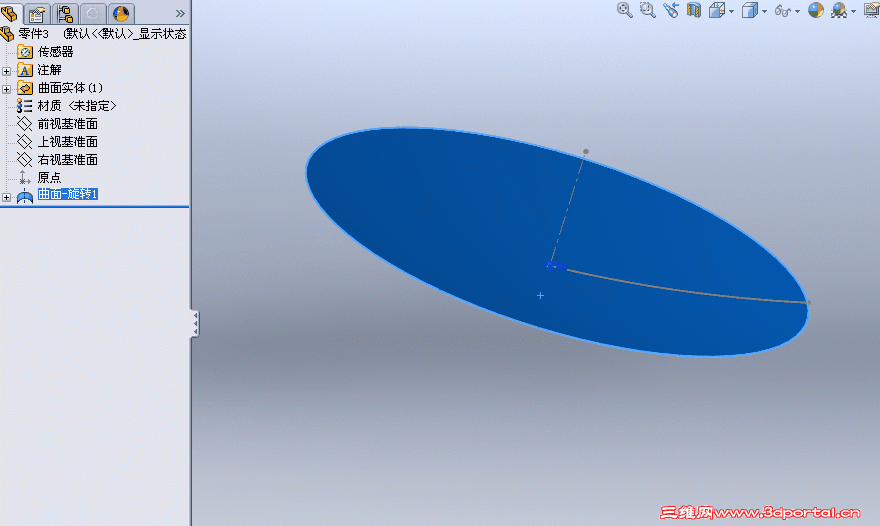Screen dimensions: 880x526
Task: Switch to the DisplayManager tab
Action: pos(121,13)
